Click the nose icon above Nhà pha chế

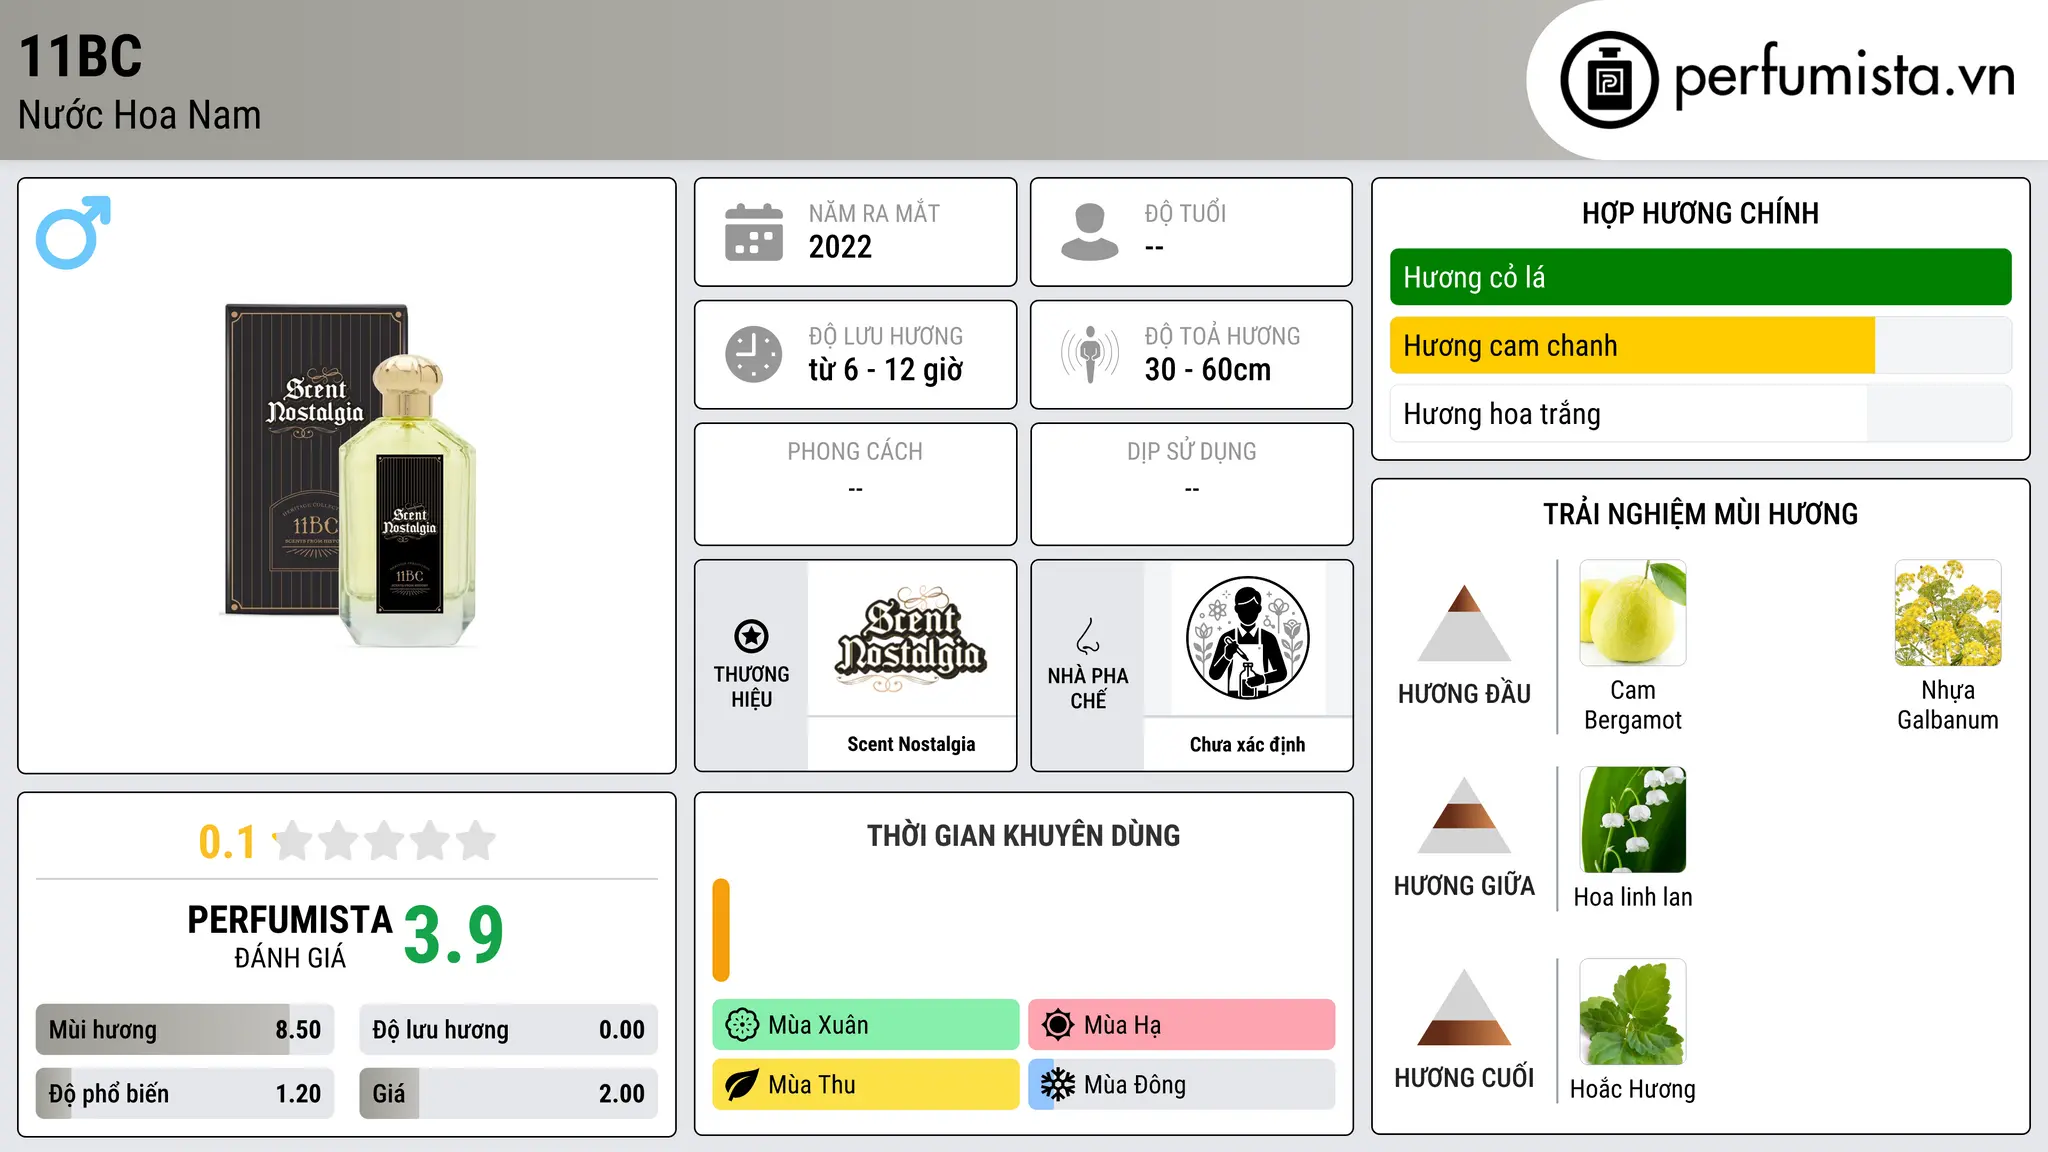click(x=1088, y=636)
